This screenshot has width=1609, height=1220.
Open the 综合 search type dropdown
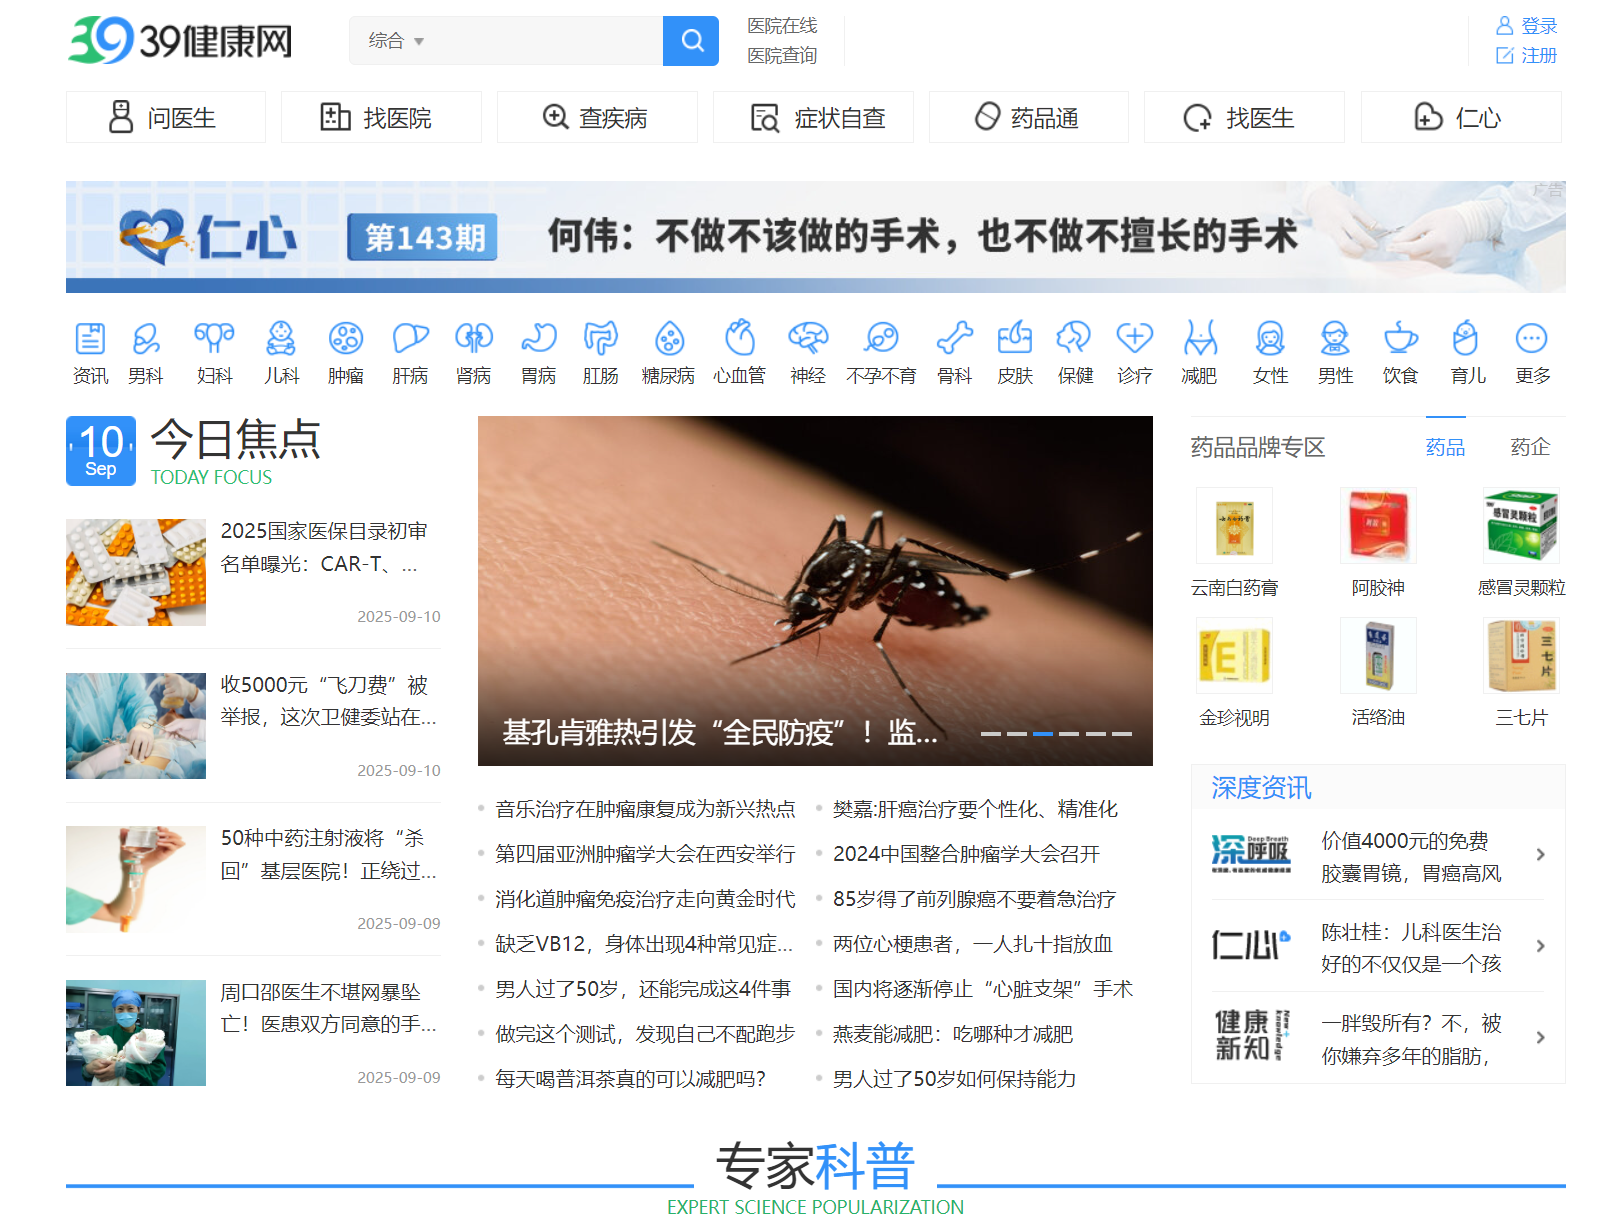[x=396, y=41]
